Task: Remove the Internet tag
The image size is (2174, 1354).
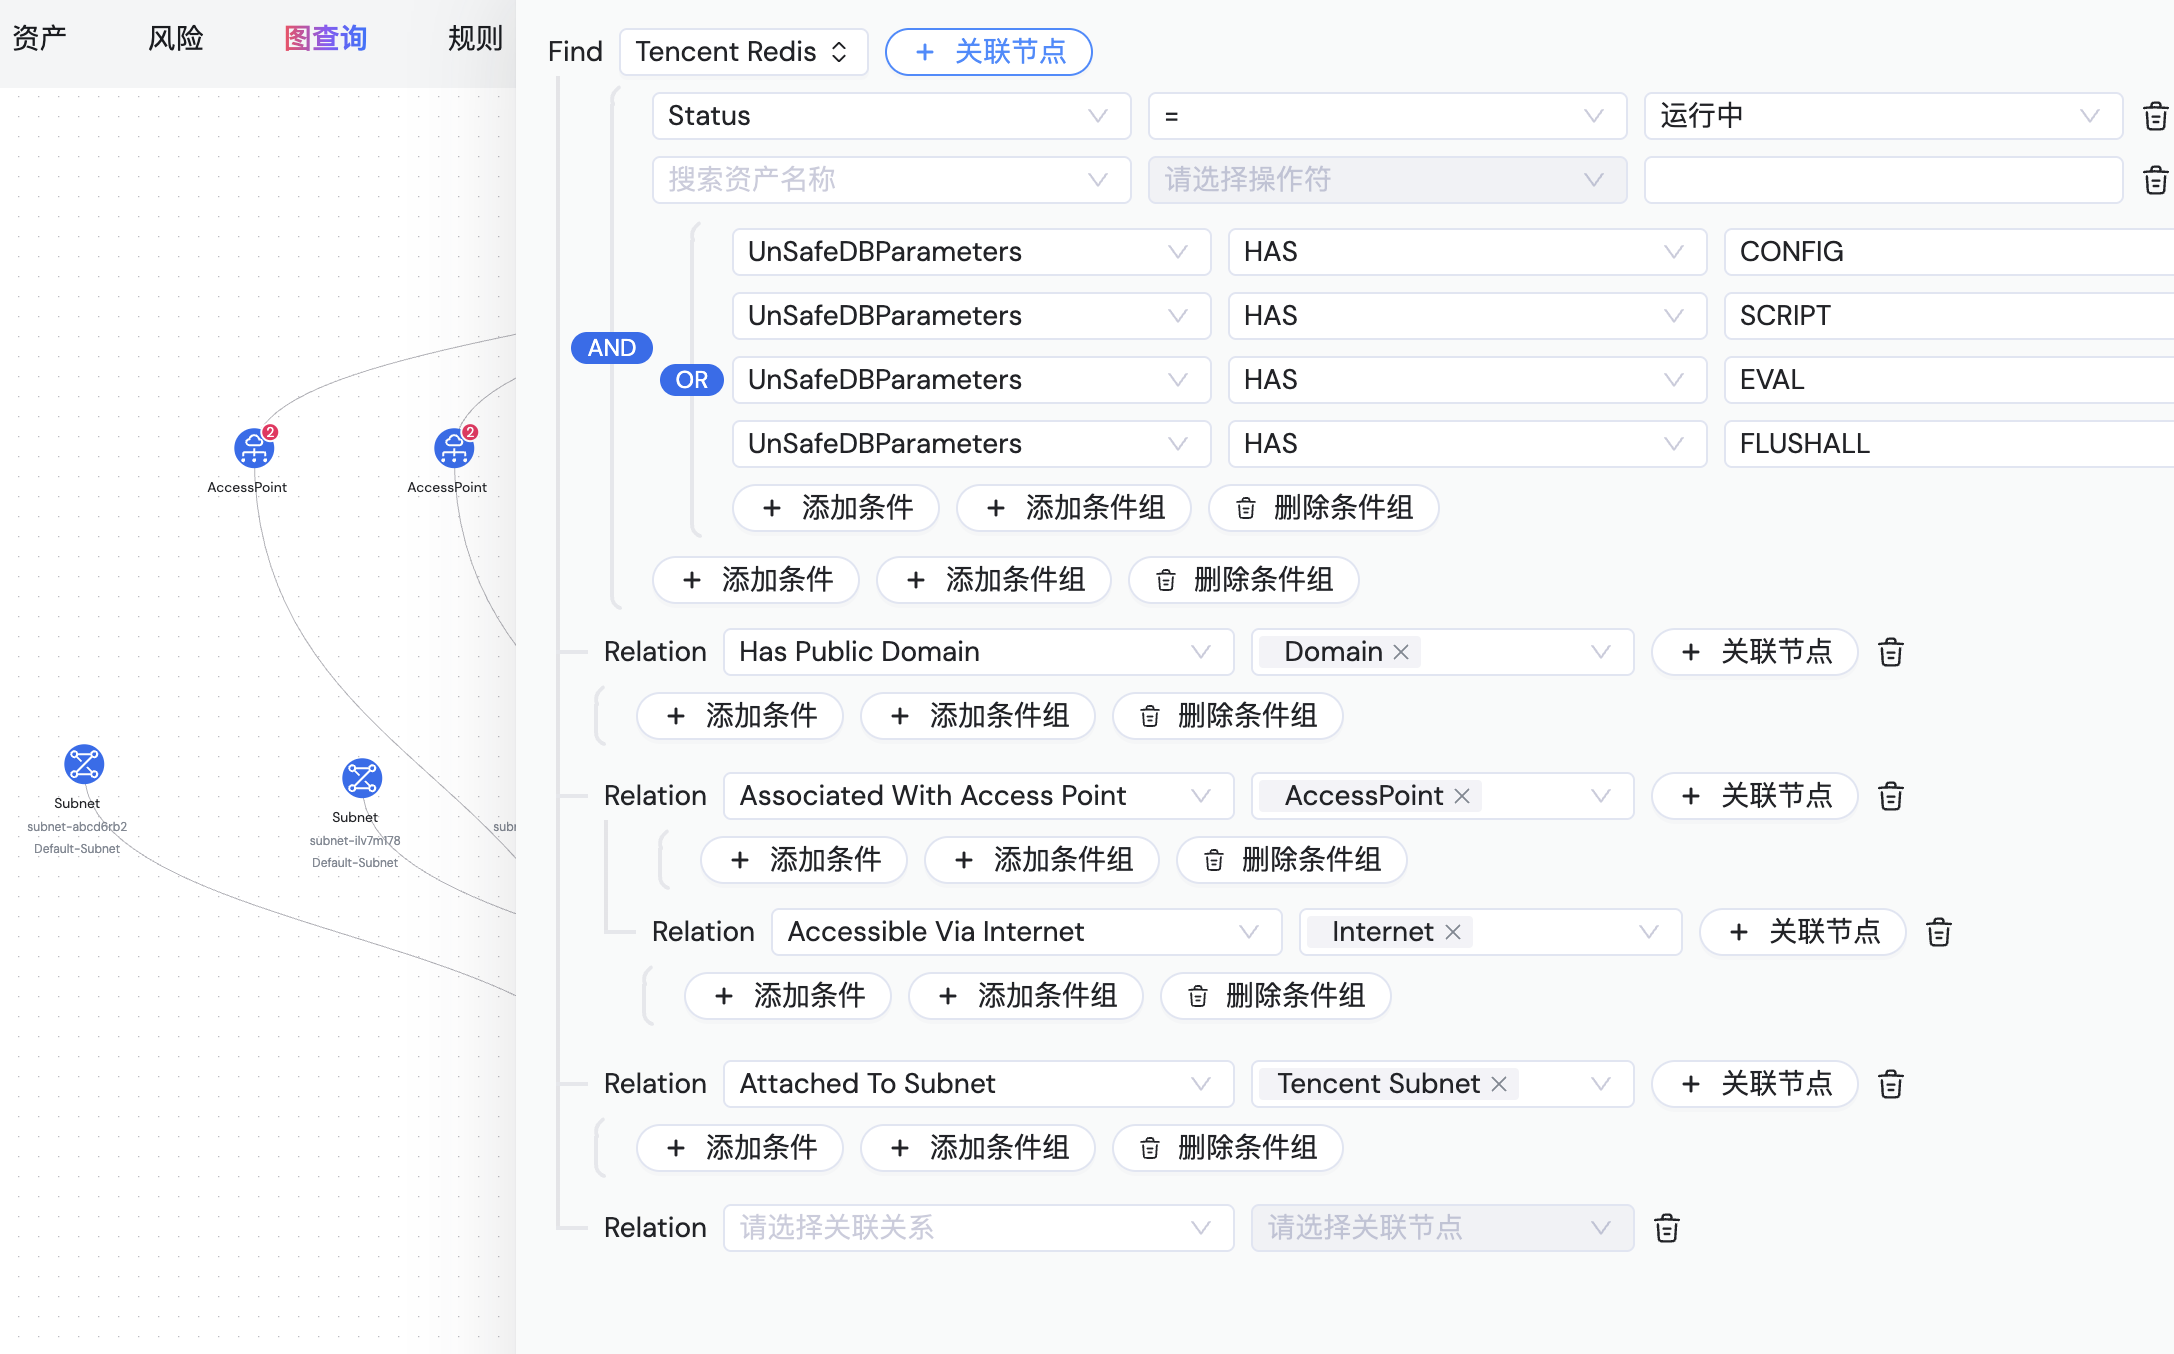Action: coord(1453,932)
